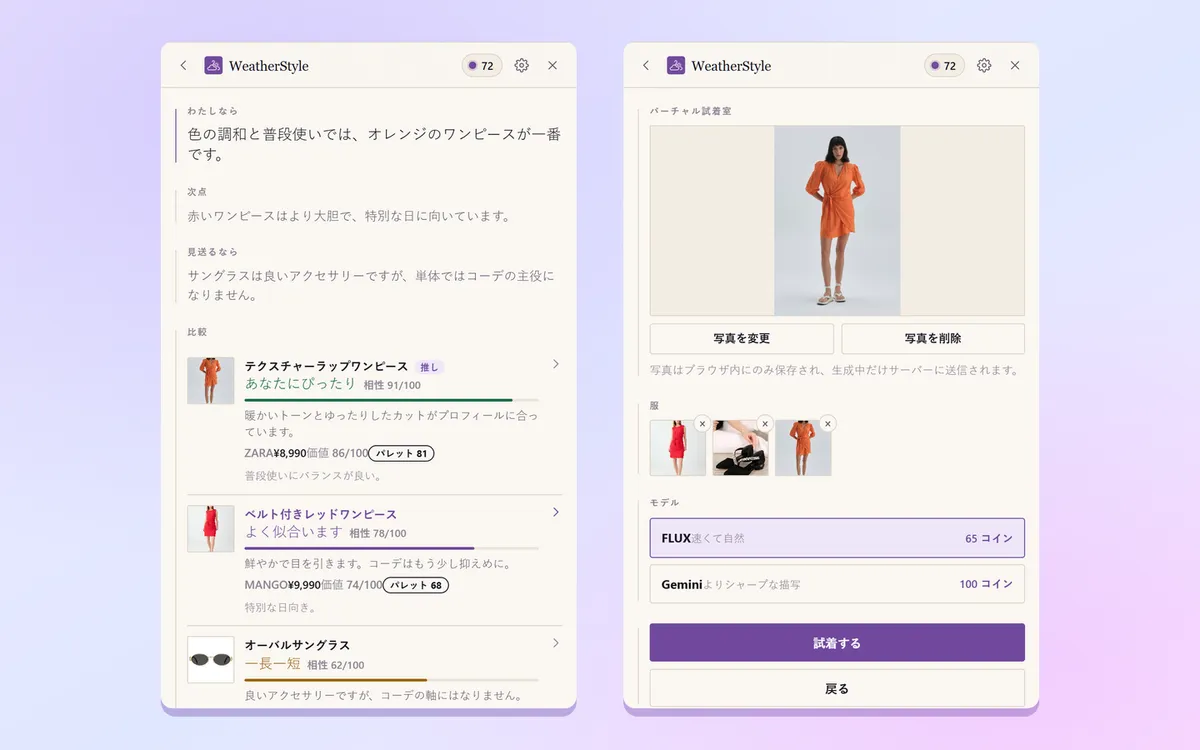Click 特別な日向き。 note
This screenshot has width=1200, height=750.
[280, 607]
